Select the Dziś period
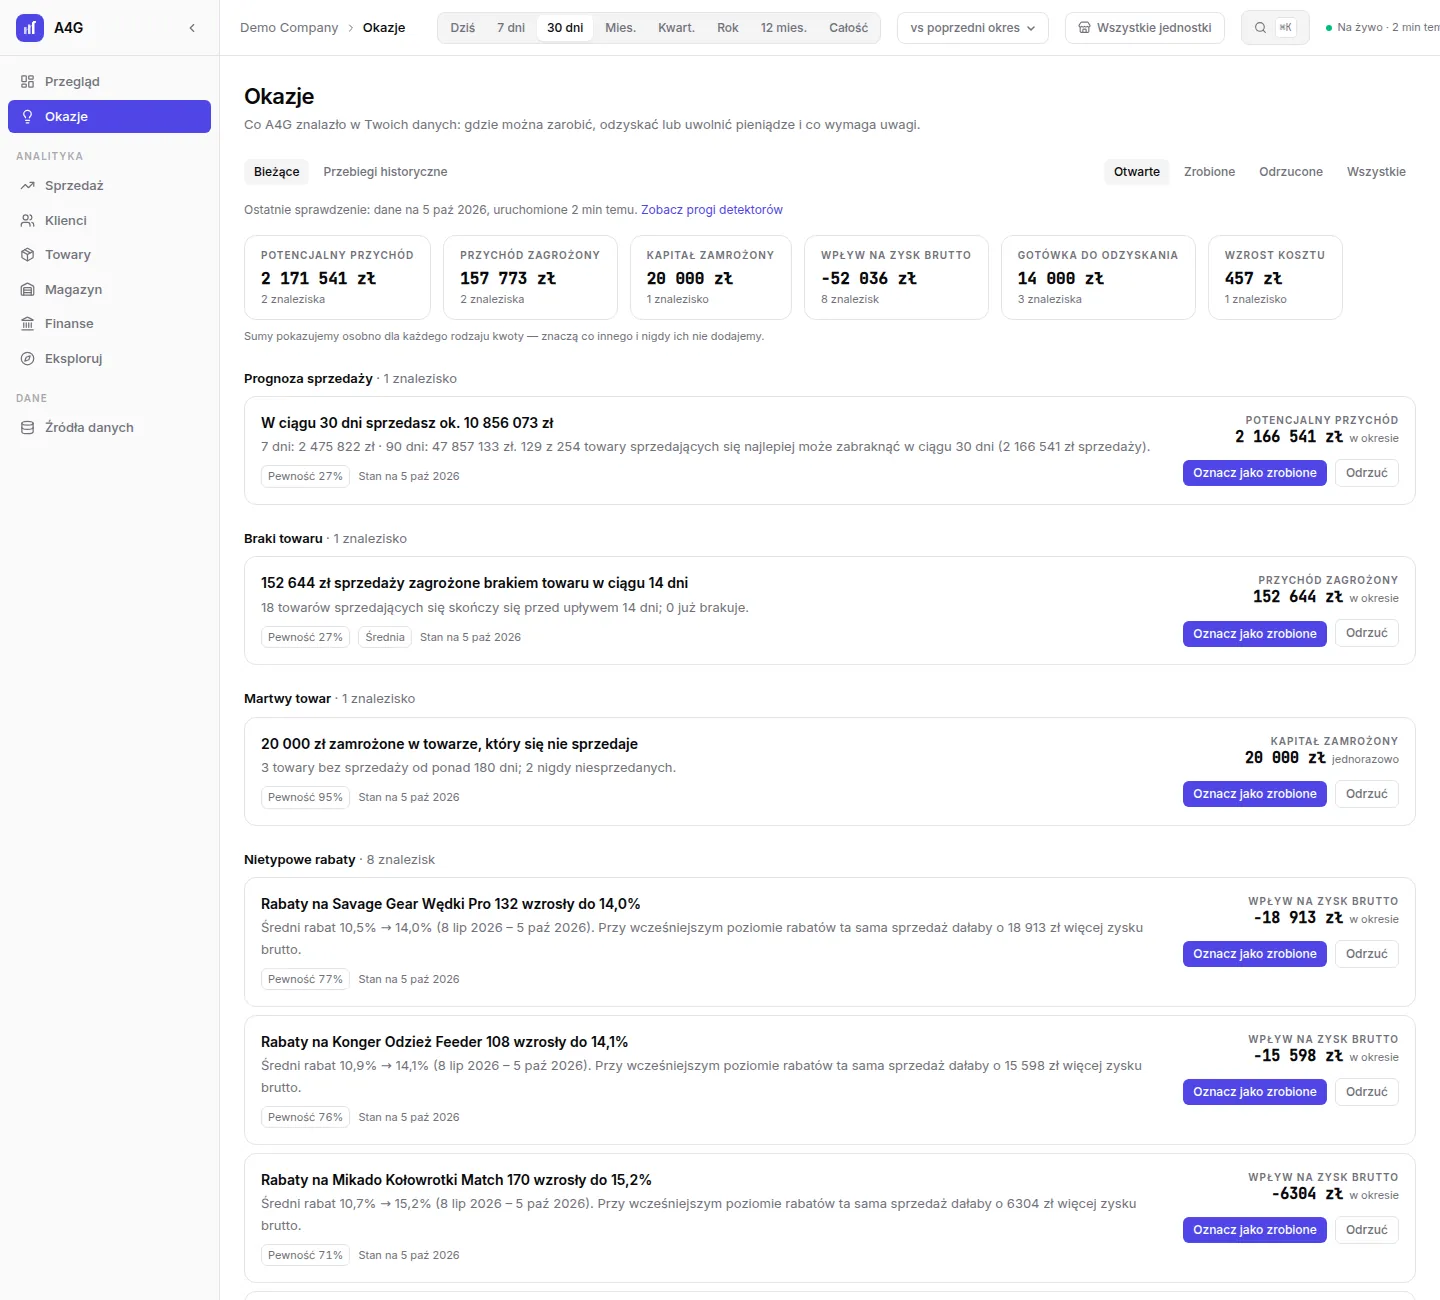 (x=463, y=28)
